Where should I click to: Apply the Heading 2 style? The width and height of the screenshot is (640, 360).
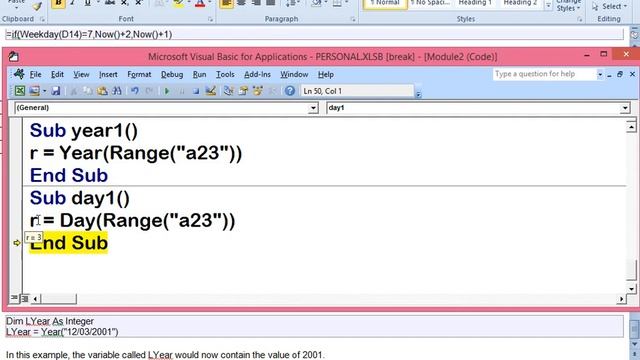pos(520,3)
